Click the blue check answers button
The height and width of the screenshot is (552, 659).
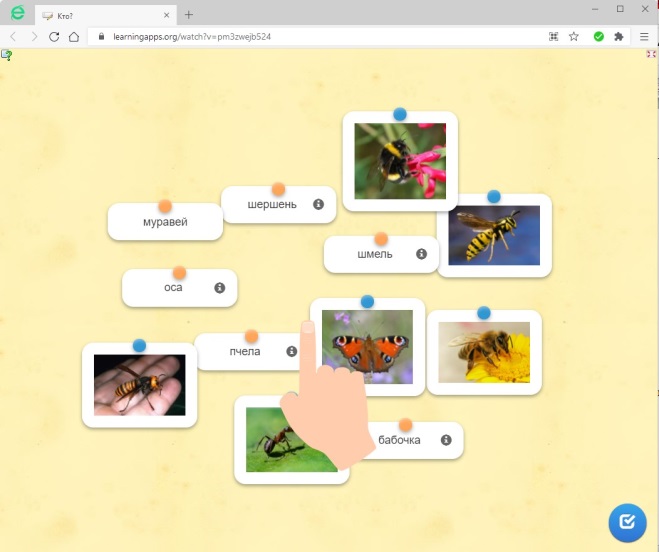[x=627, y=523]
